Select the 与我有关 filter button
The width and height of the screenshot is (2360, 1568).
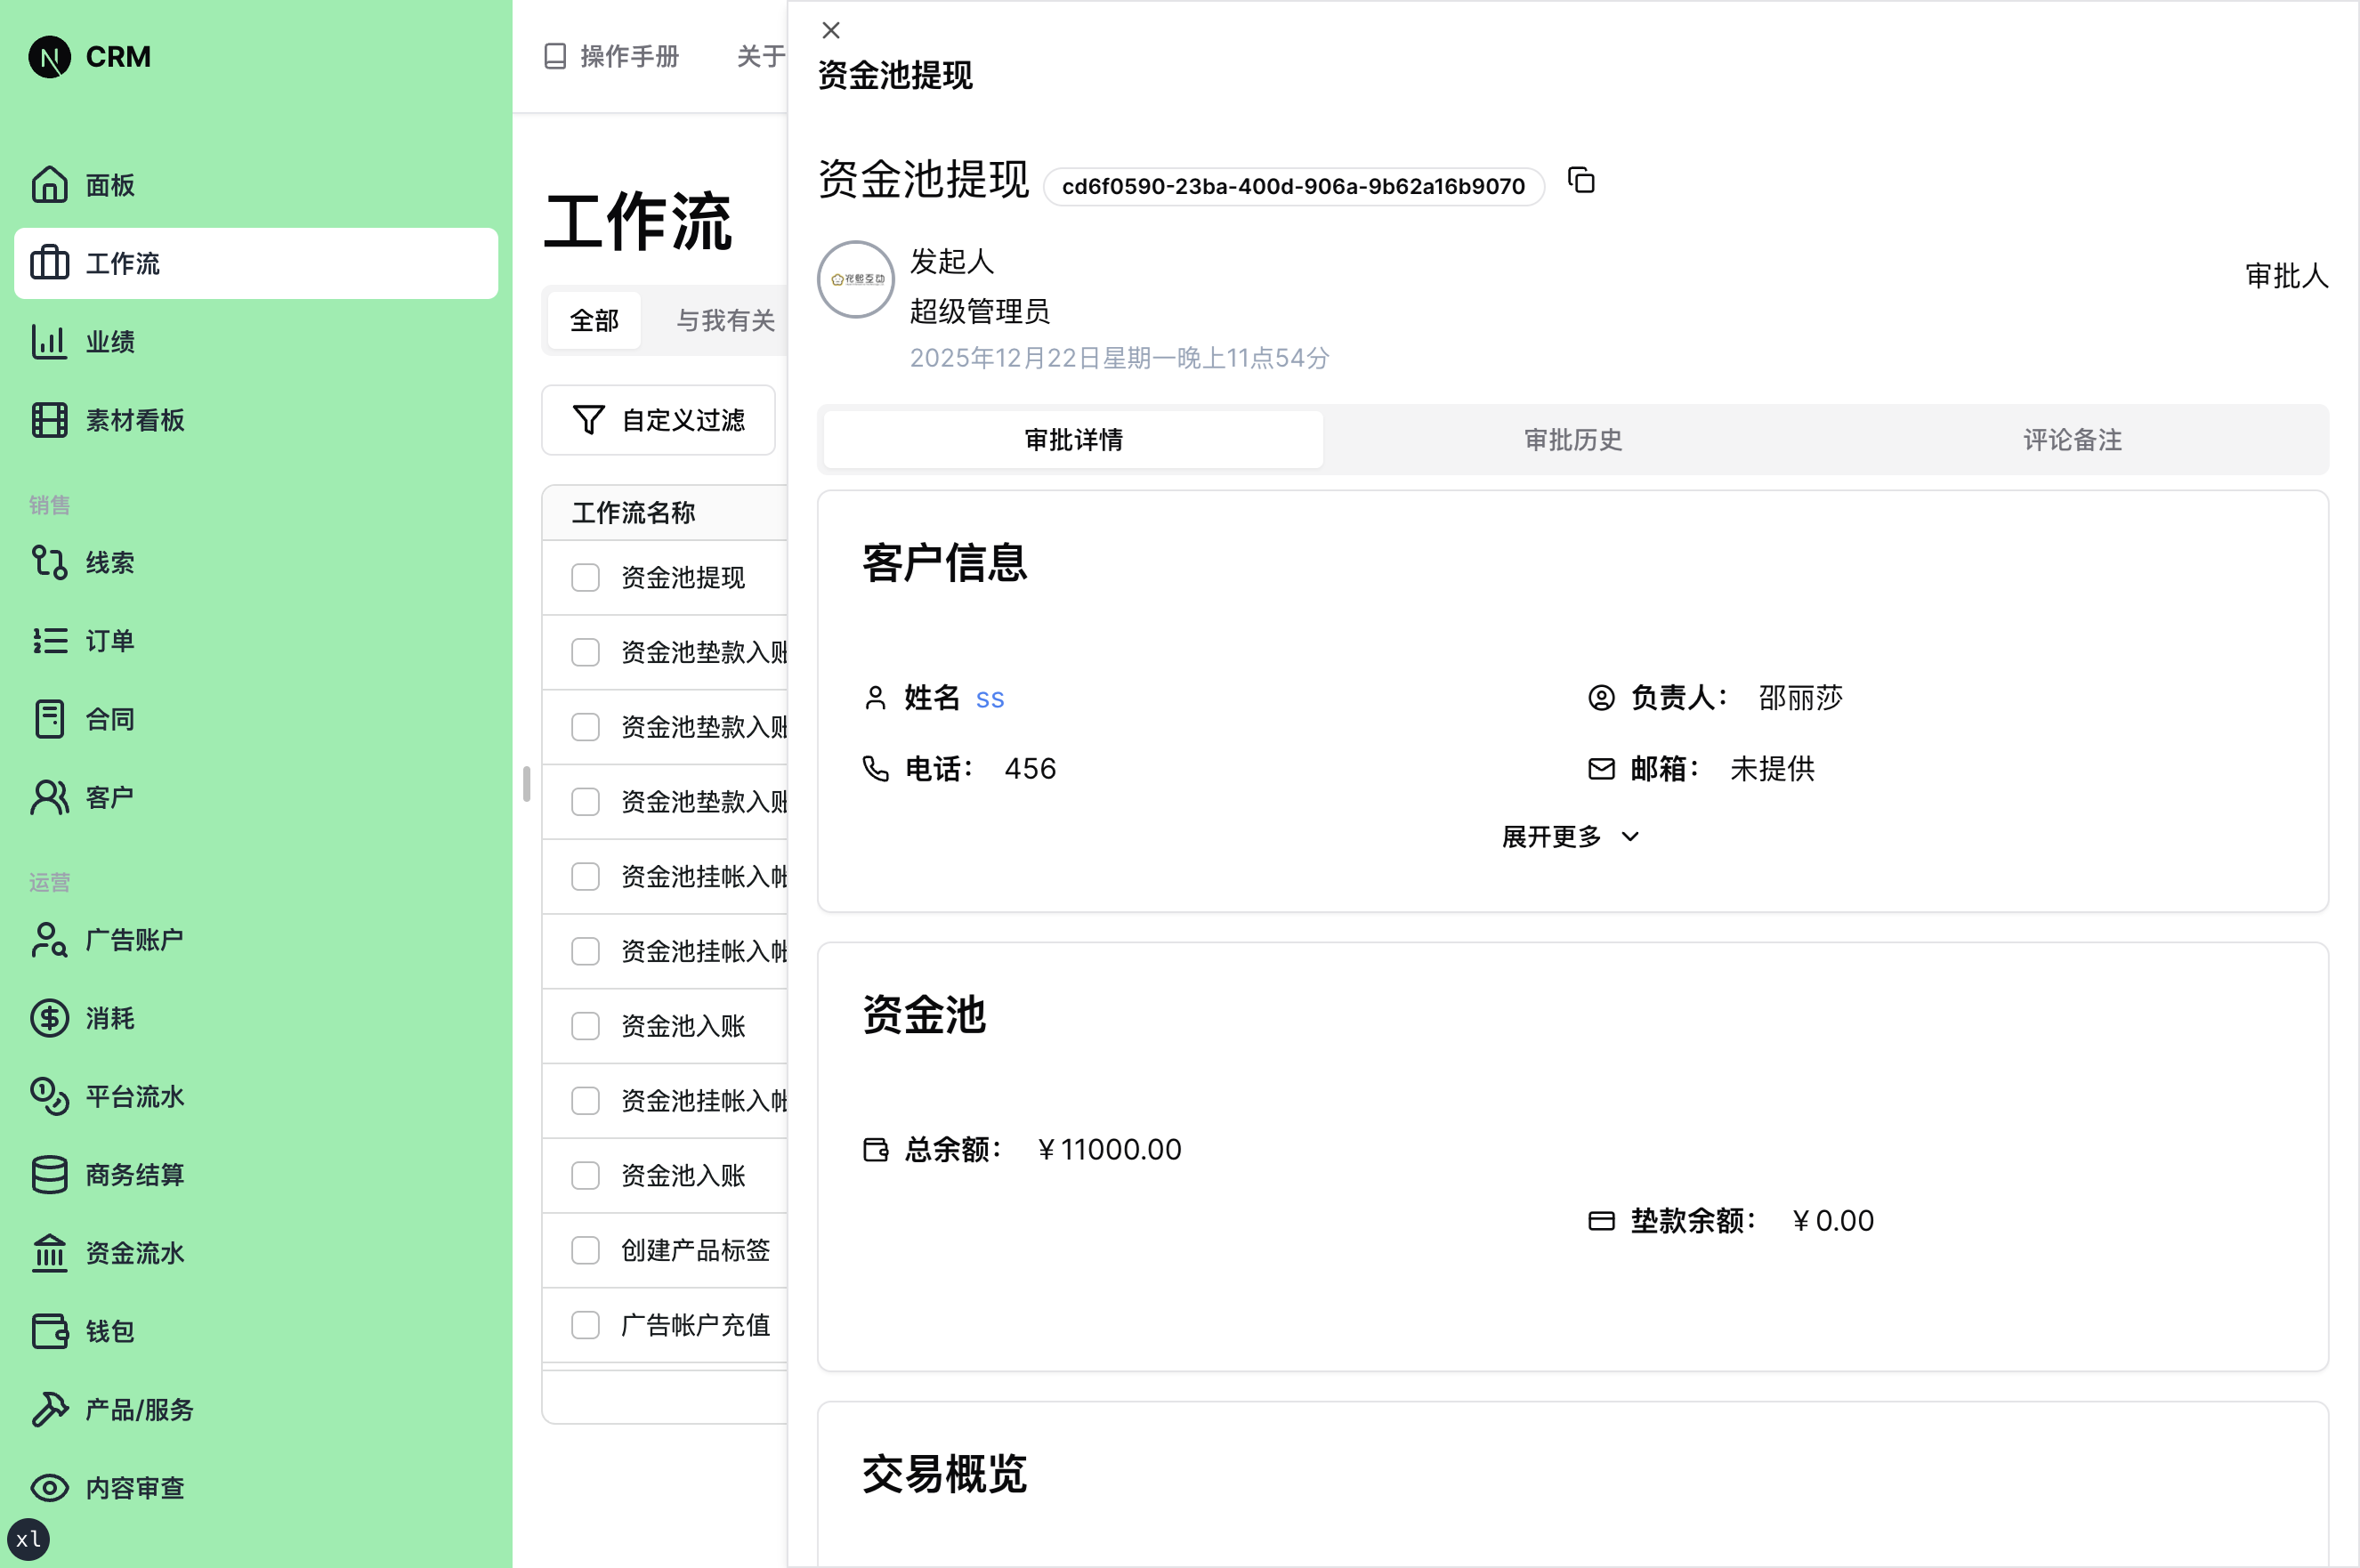724,320
